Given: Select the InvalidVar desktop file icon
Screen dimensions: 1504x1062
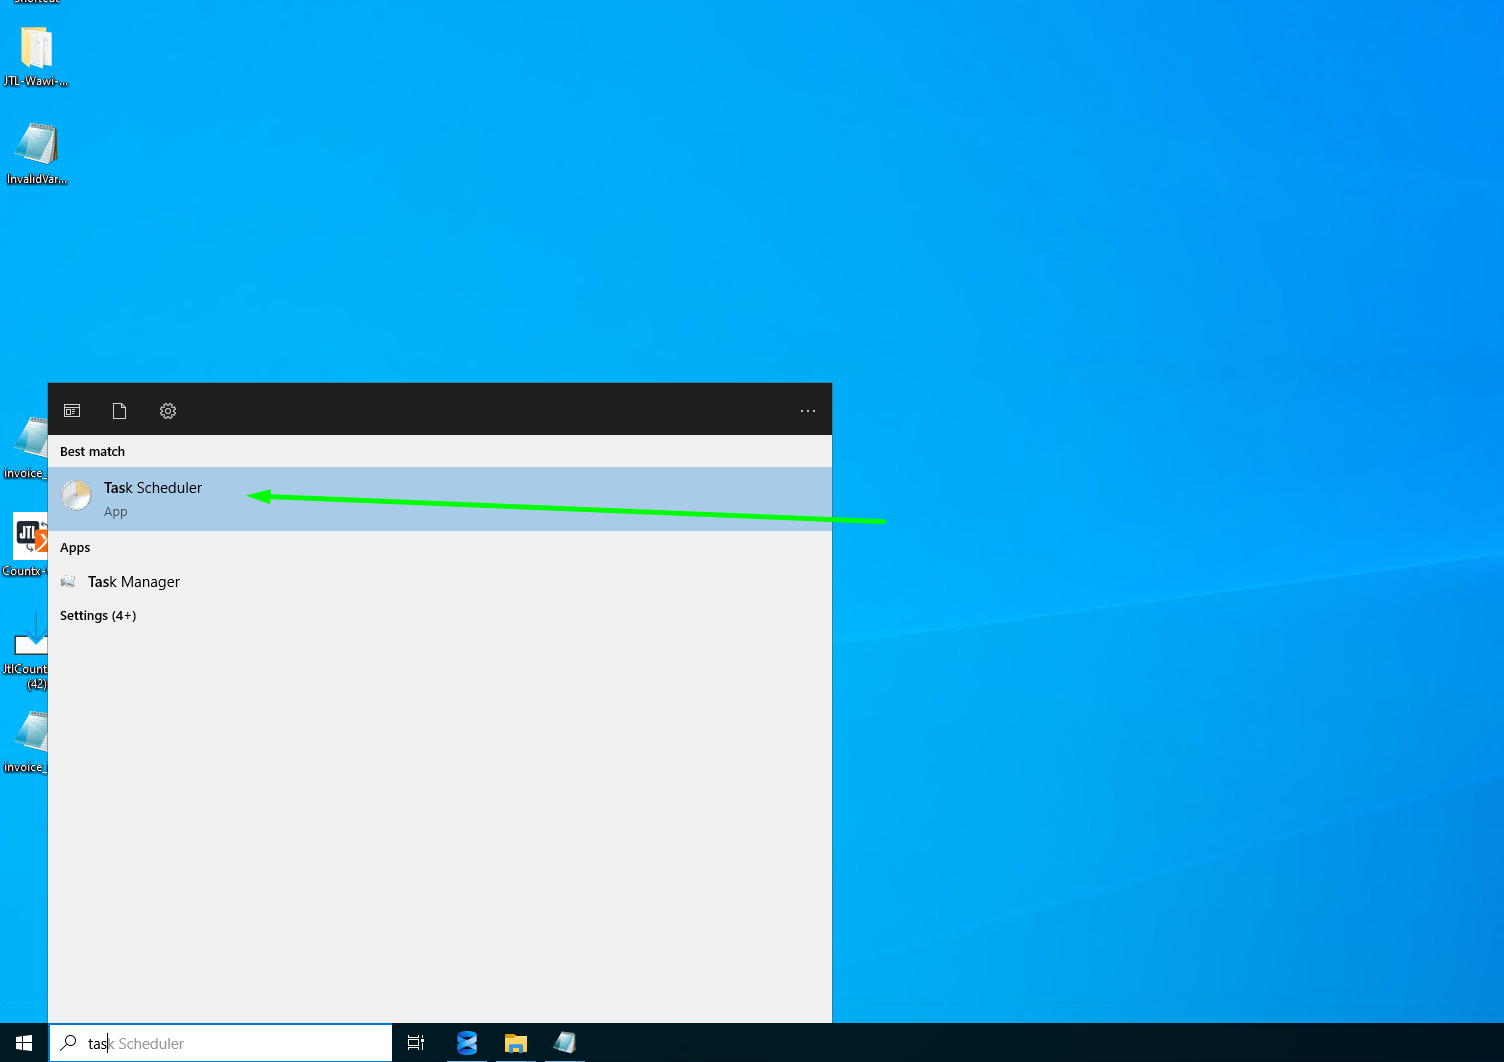Looking at the screenshot, I should (37, 154).
